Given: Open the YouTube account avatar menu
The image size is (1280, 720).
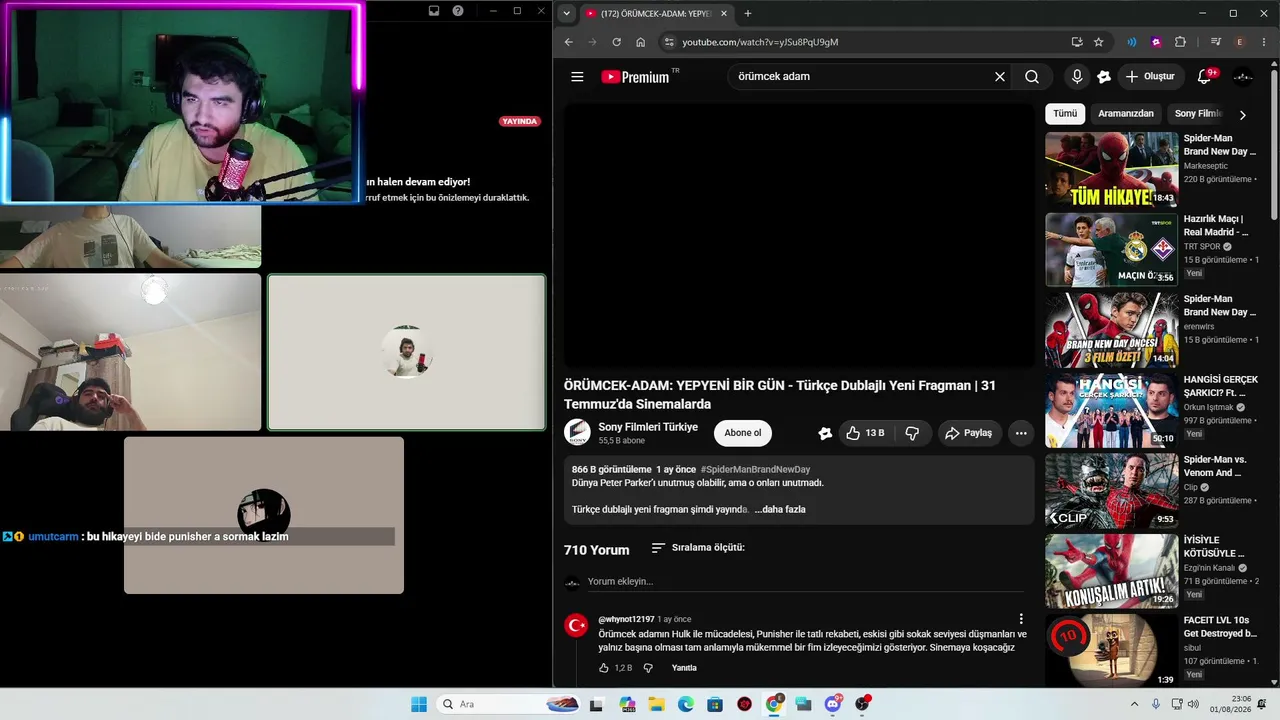Looking at the screenshot, I should pyautogui.click(x=1243, y=77).
